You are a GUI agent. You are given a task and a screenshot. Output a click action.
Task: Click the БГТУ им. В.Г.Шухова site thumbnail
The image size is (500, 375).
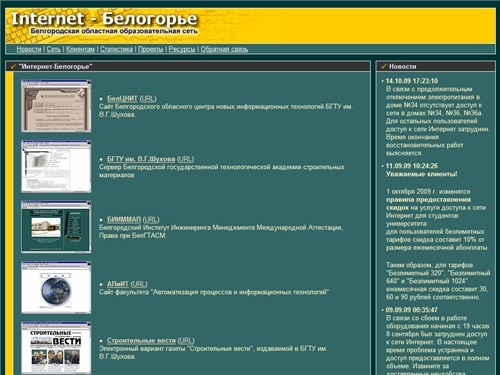pos(56,166)
